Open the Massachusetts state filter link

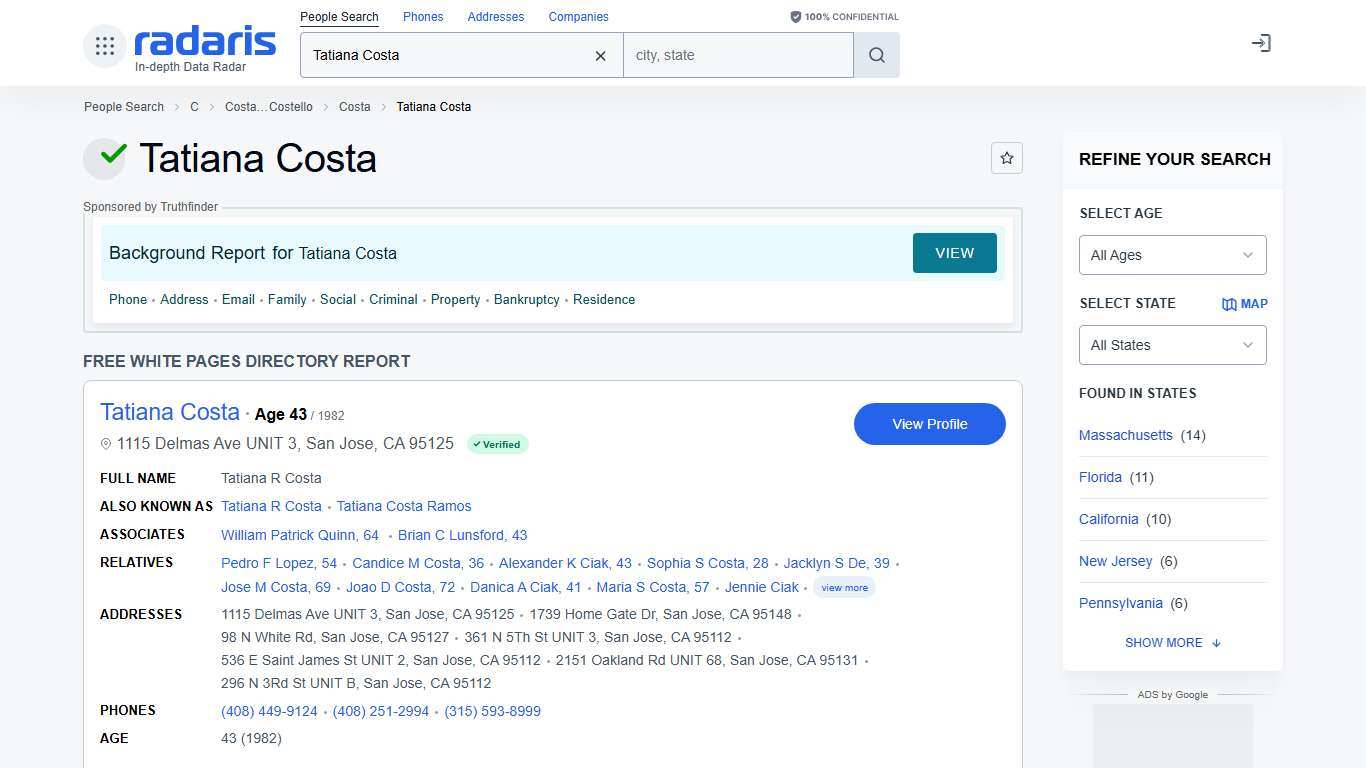coord(1125,435)
